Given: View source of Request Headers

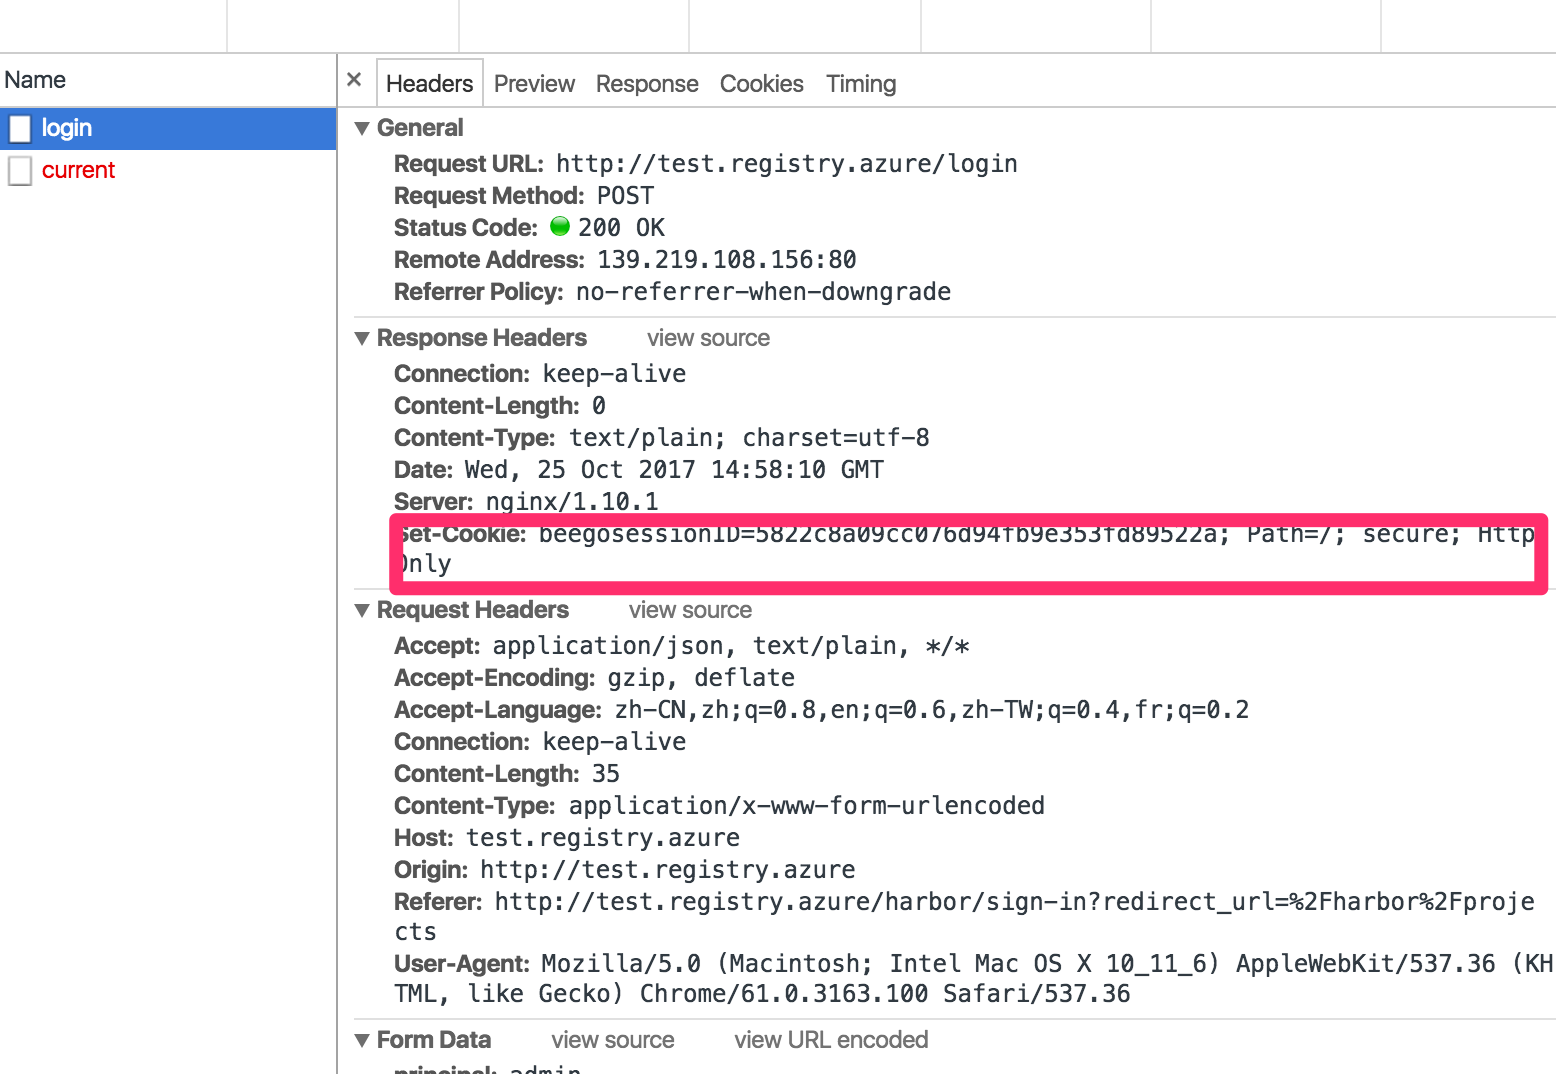Looking at the screenshot, I should tap(690, 610).
